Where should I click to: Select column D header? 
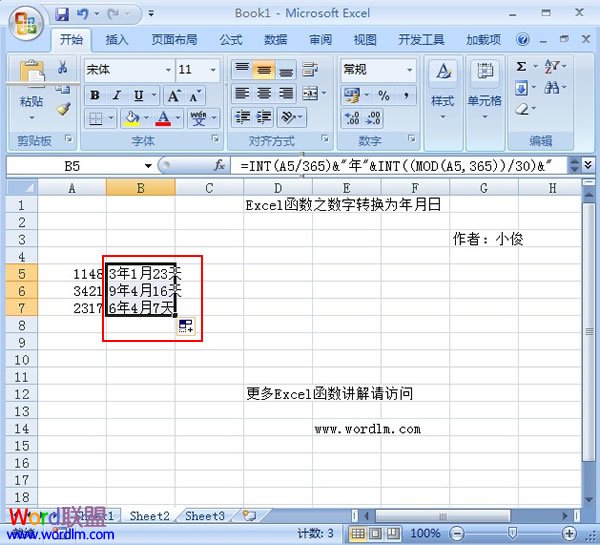278,188
